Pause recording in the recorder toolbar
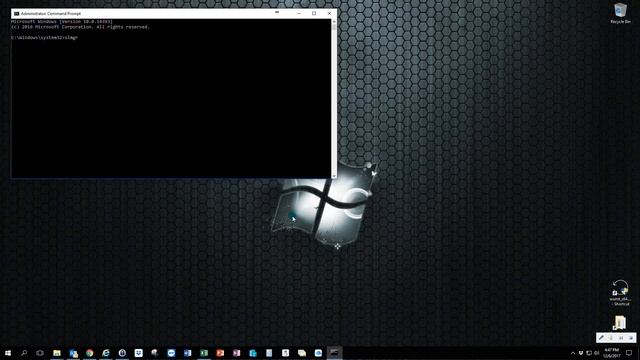640x360 pixels. pyautogui.click(x=621, y=338)
